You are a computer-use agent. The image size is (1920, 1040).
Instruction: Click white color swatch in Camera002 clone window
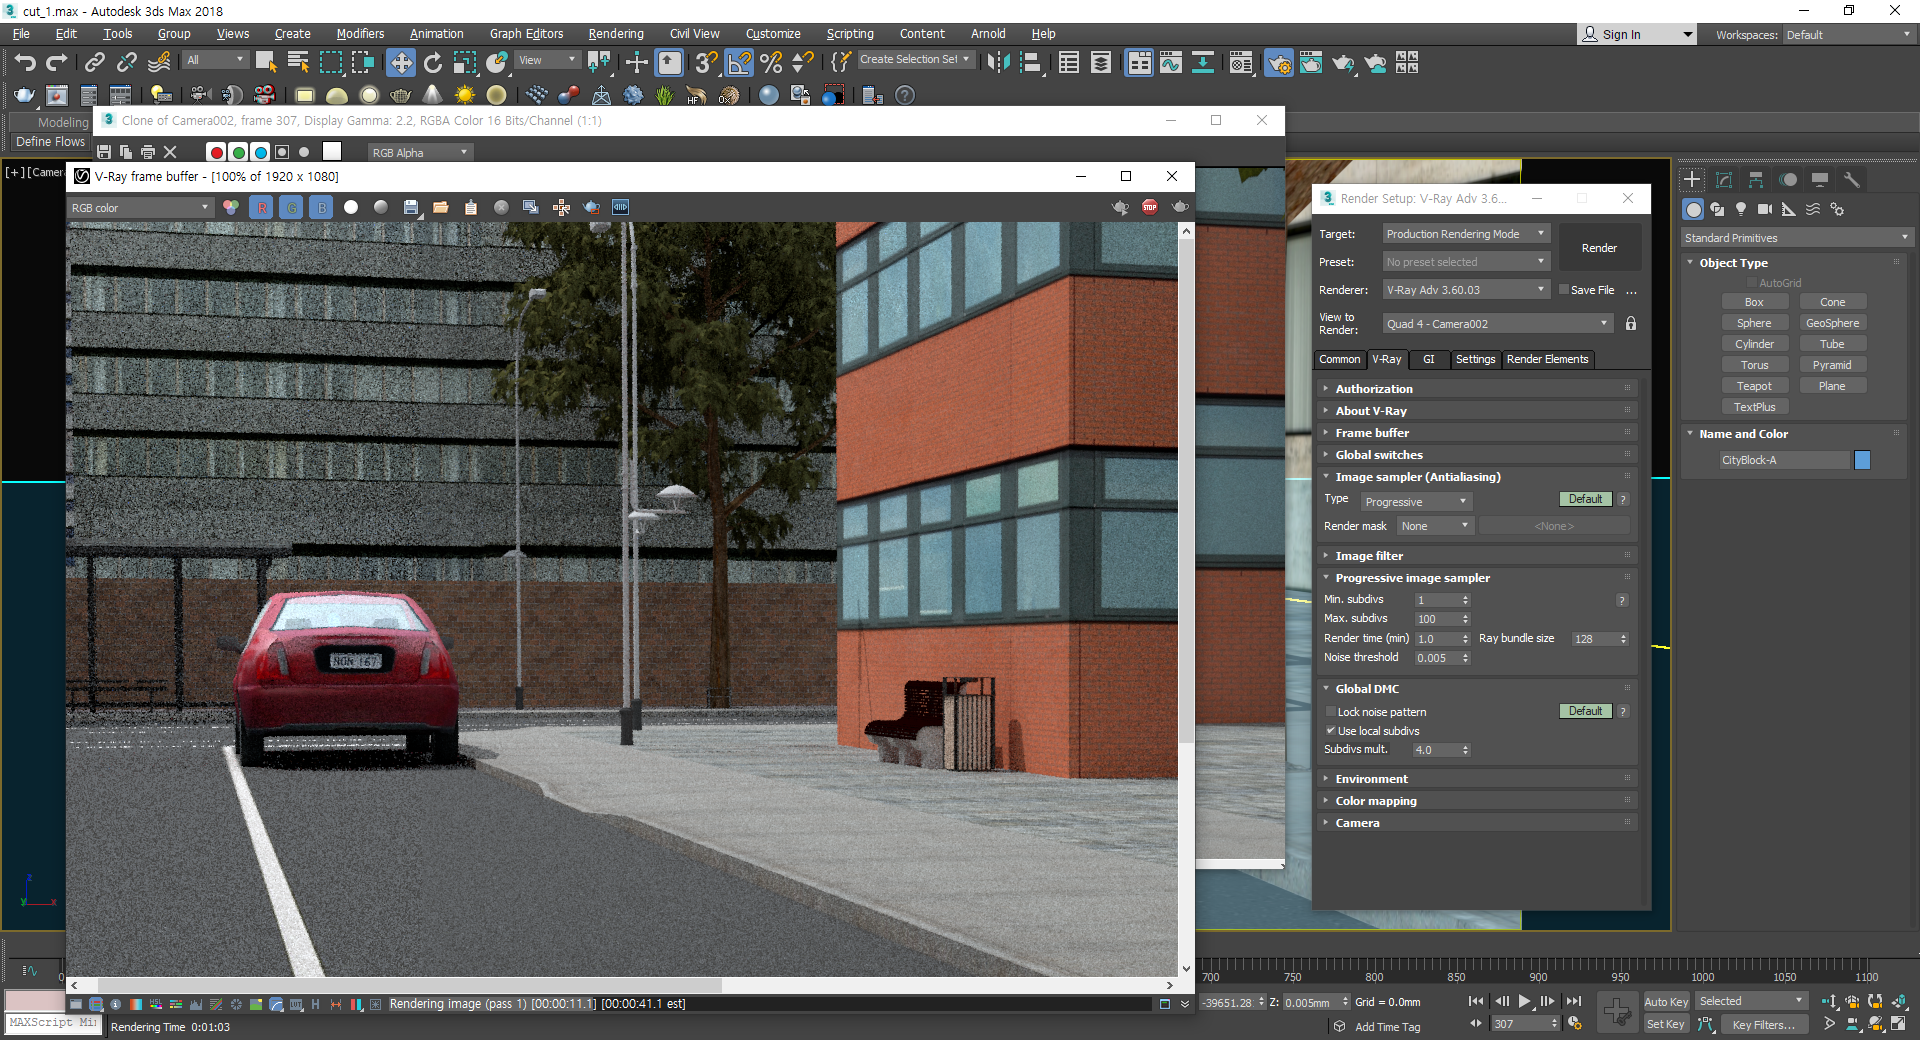click(332, 151)
